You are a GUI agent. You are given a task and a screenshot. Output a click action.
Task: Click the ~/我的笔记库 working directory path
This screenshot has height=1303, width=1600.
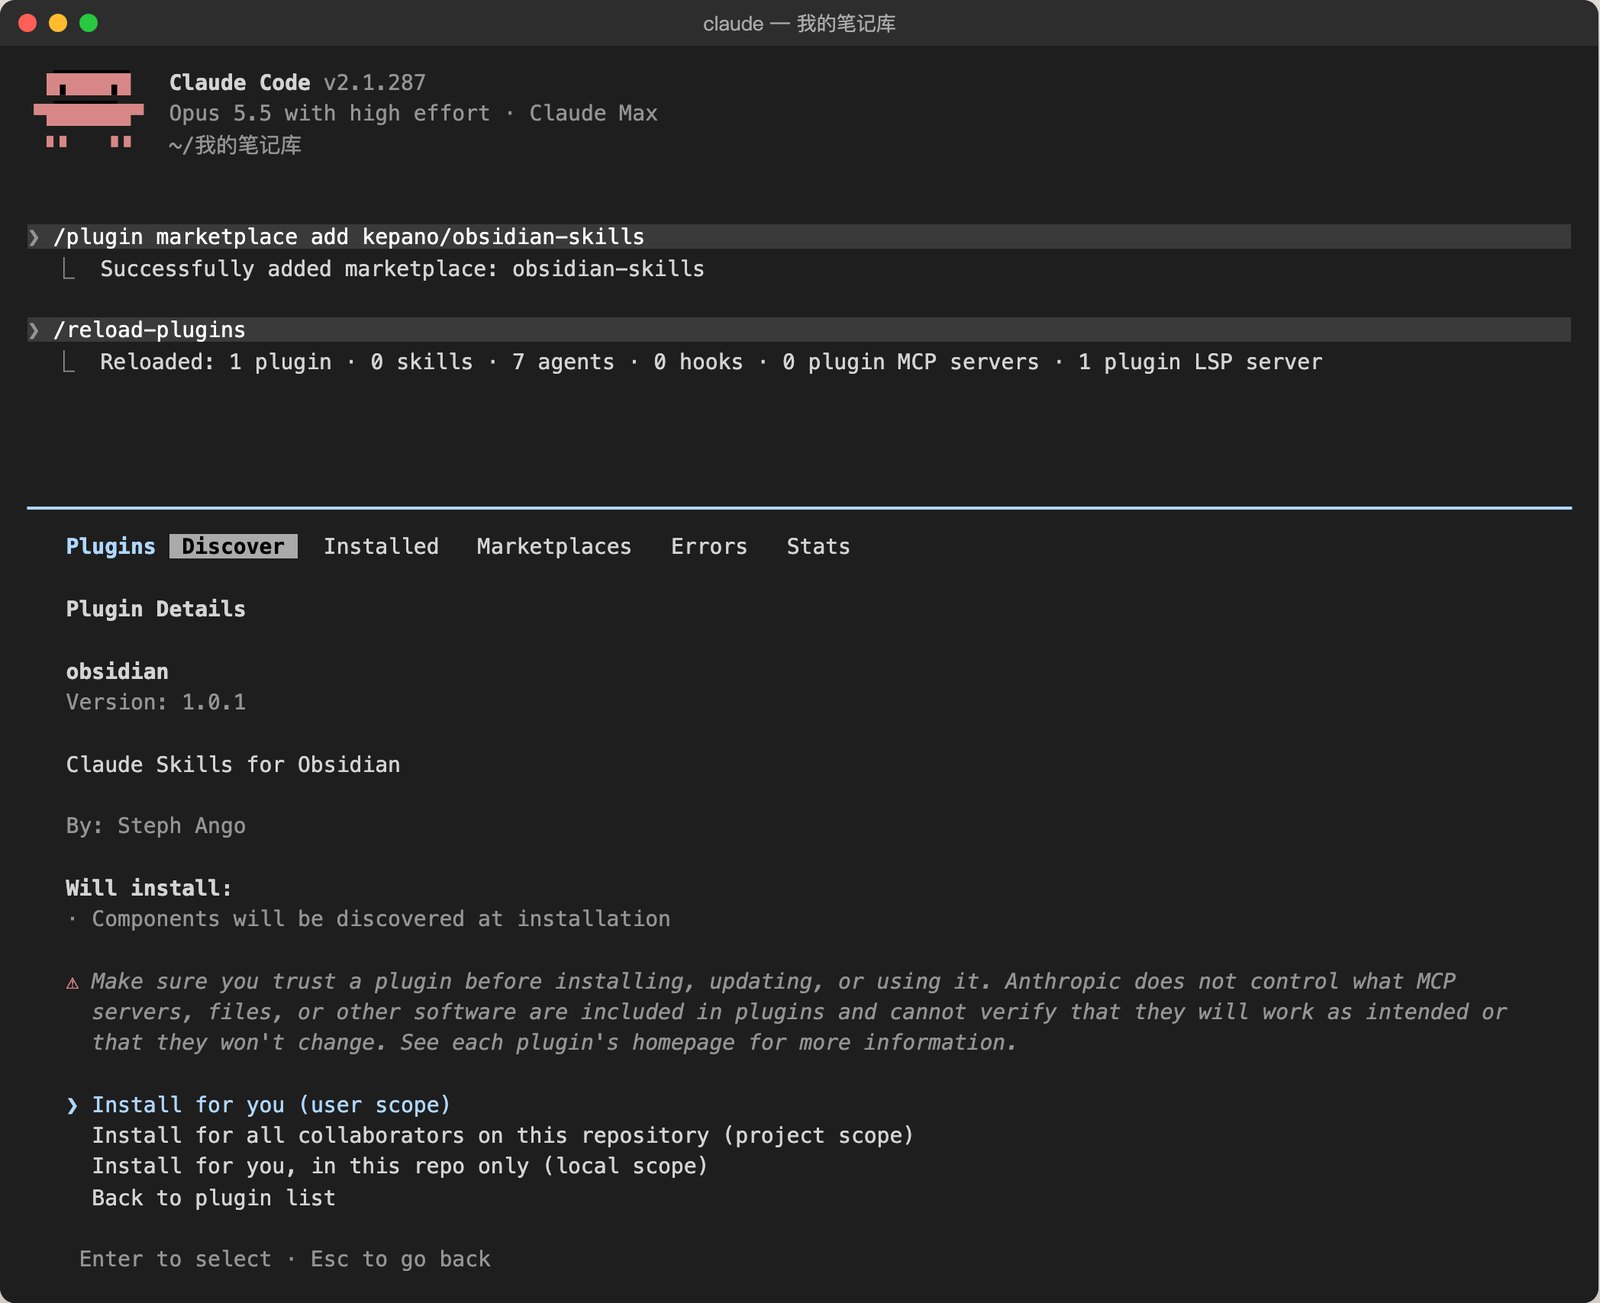pyautogui.click(x=235, y=145)
